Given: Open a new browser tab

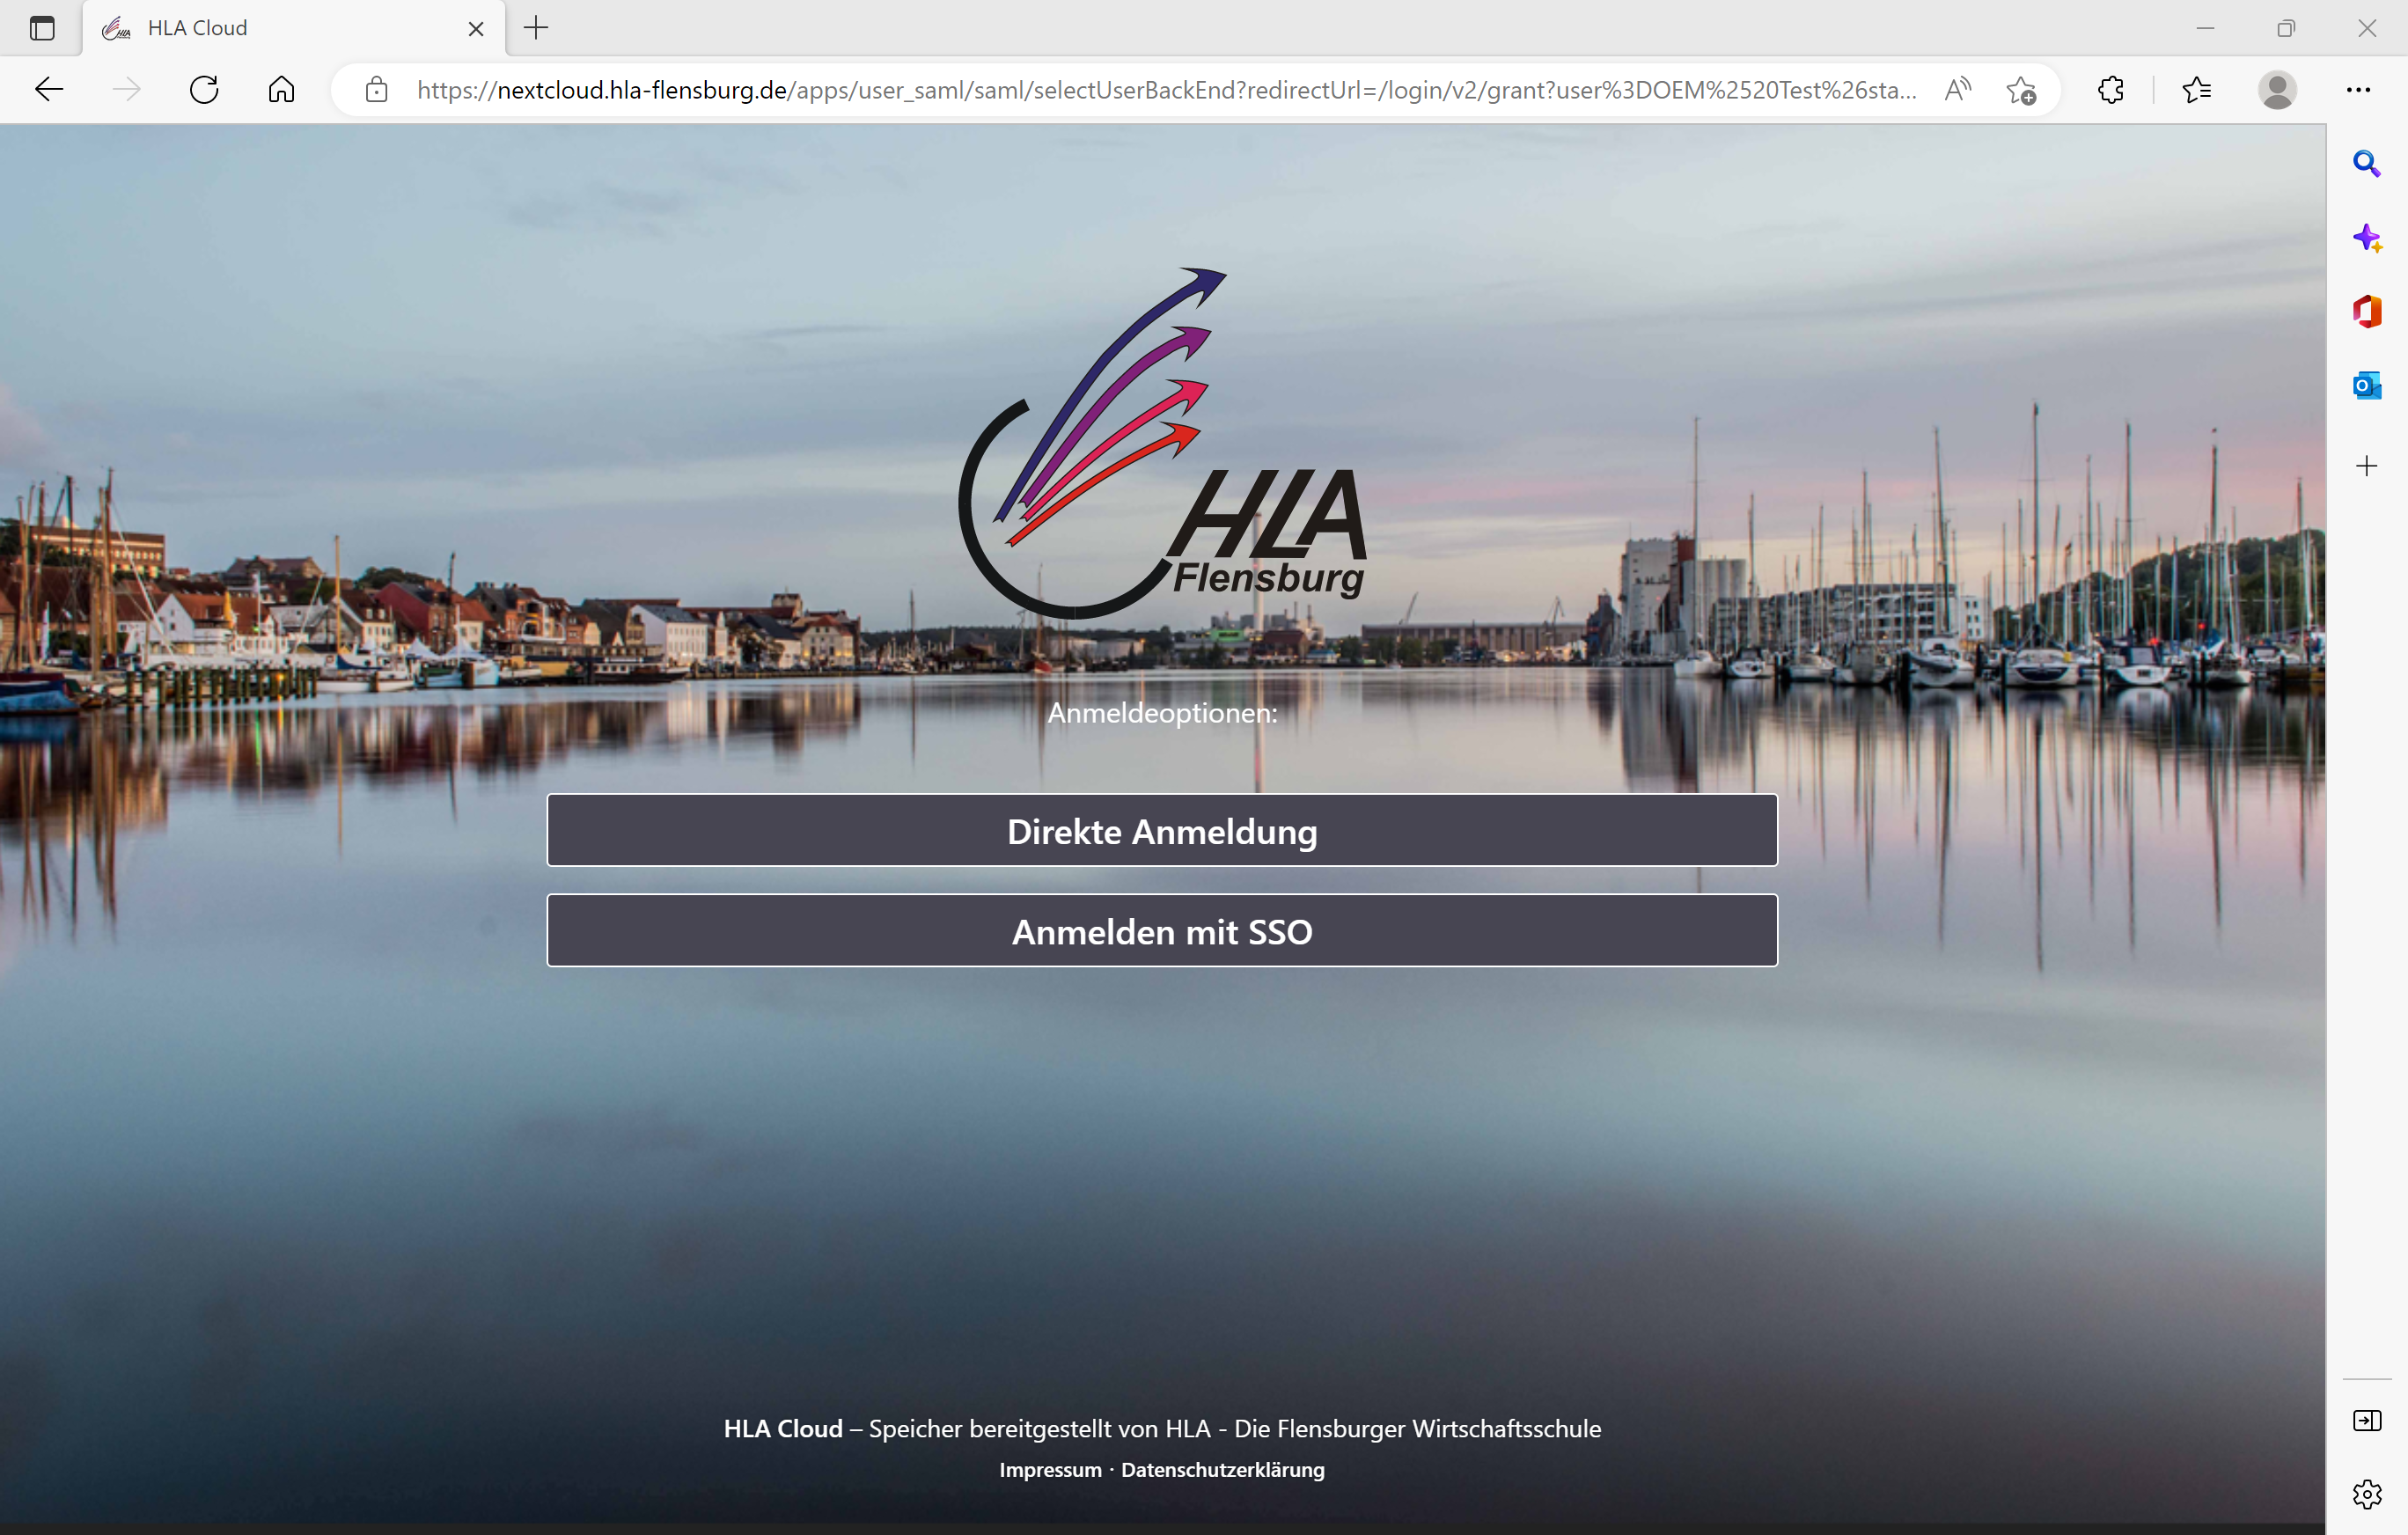Looking at the screenshot, I should [x=536, y=28].
